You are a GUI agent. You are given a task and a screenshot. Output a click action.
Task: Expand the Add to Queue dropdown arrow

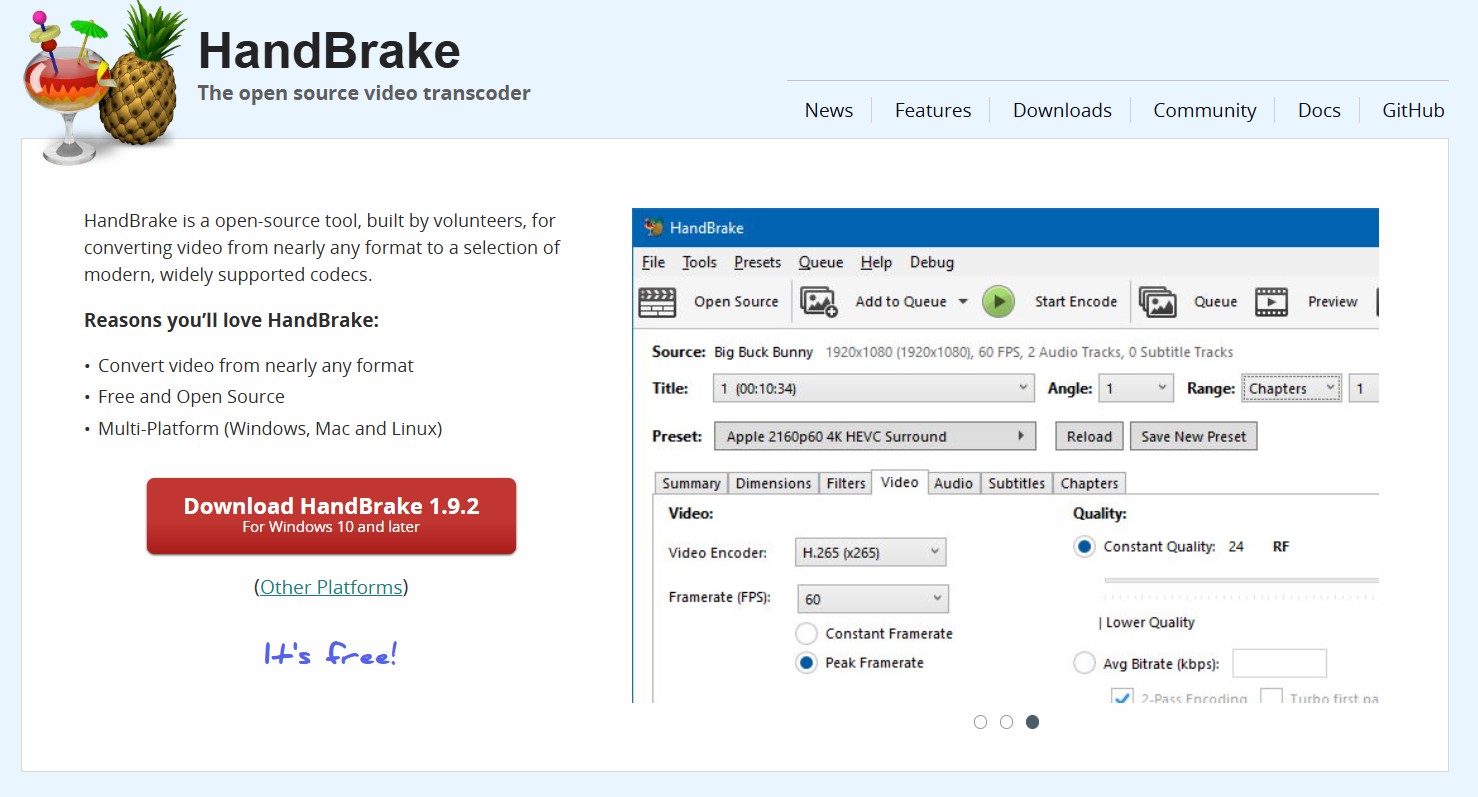pyautogui.click(x=963, y=302)
